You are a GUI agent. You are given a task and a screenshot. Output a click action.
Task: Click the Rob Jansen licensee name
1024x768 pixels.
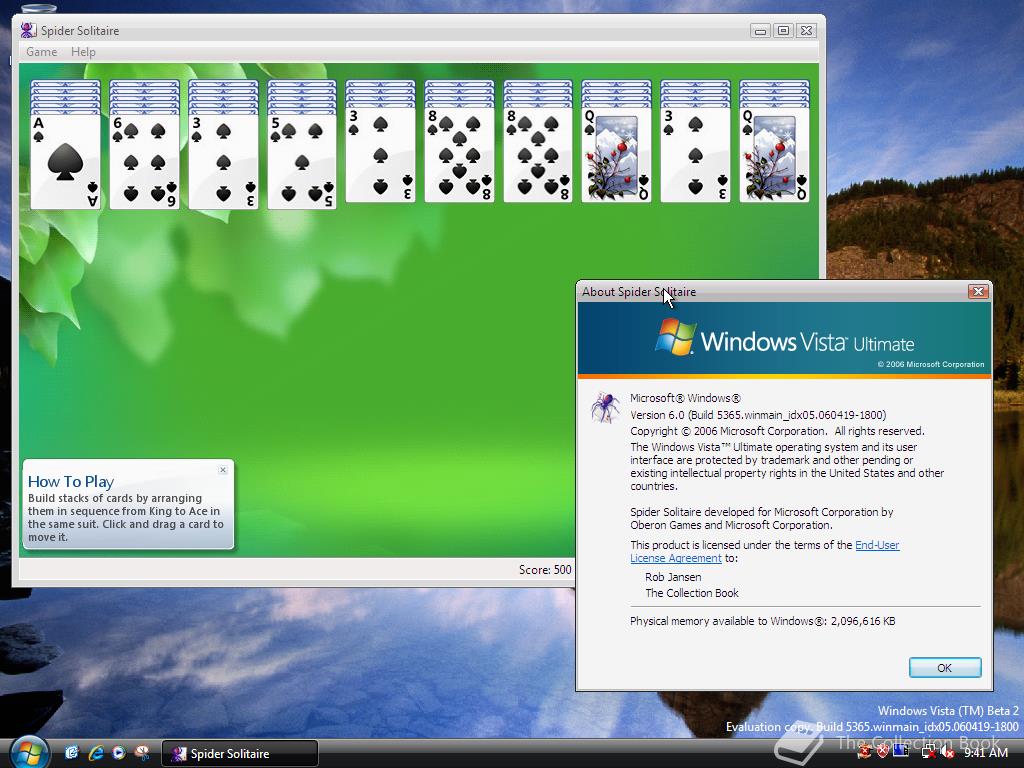[x=673, y=577]
